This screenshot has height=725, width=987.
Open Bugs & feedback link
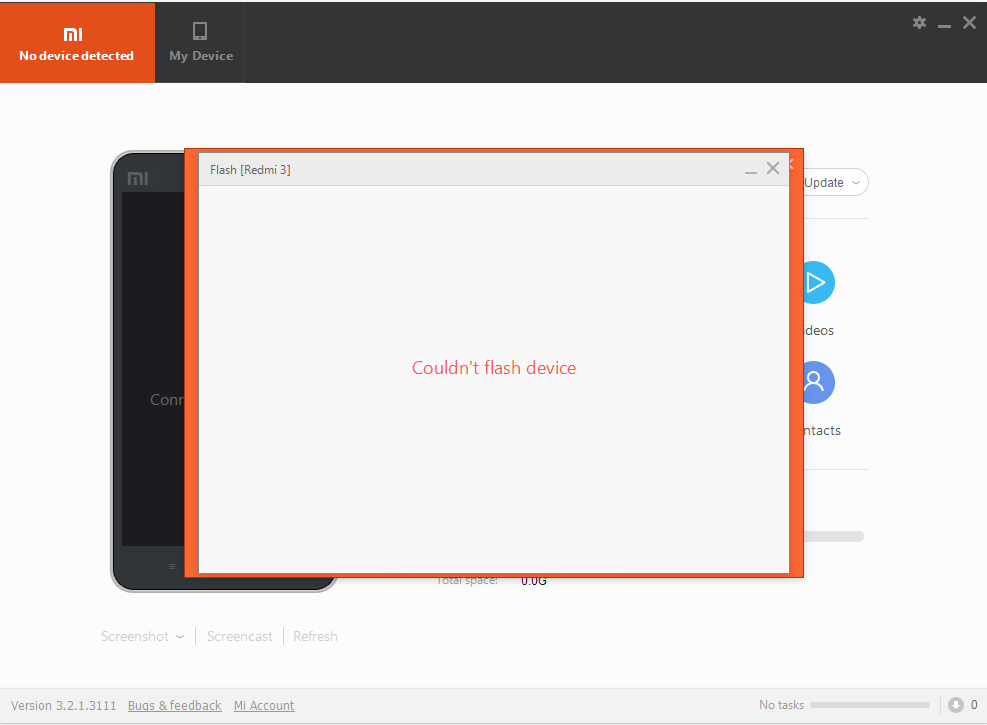174,705
